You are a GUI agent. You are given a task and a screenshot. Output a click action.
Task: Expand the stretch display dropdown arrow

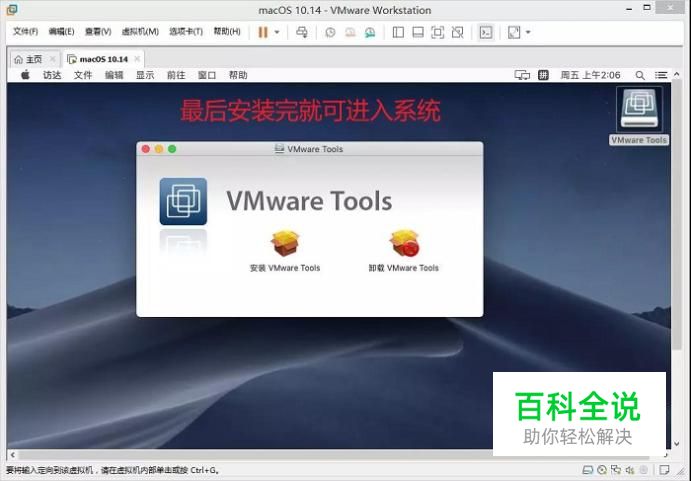click(528, 32)
